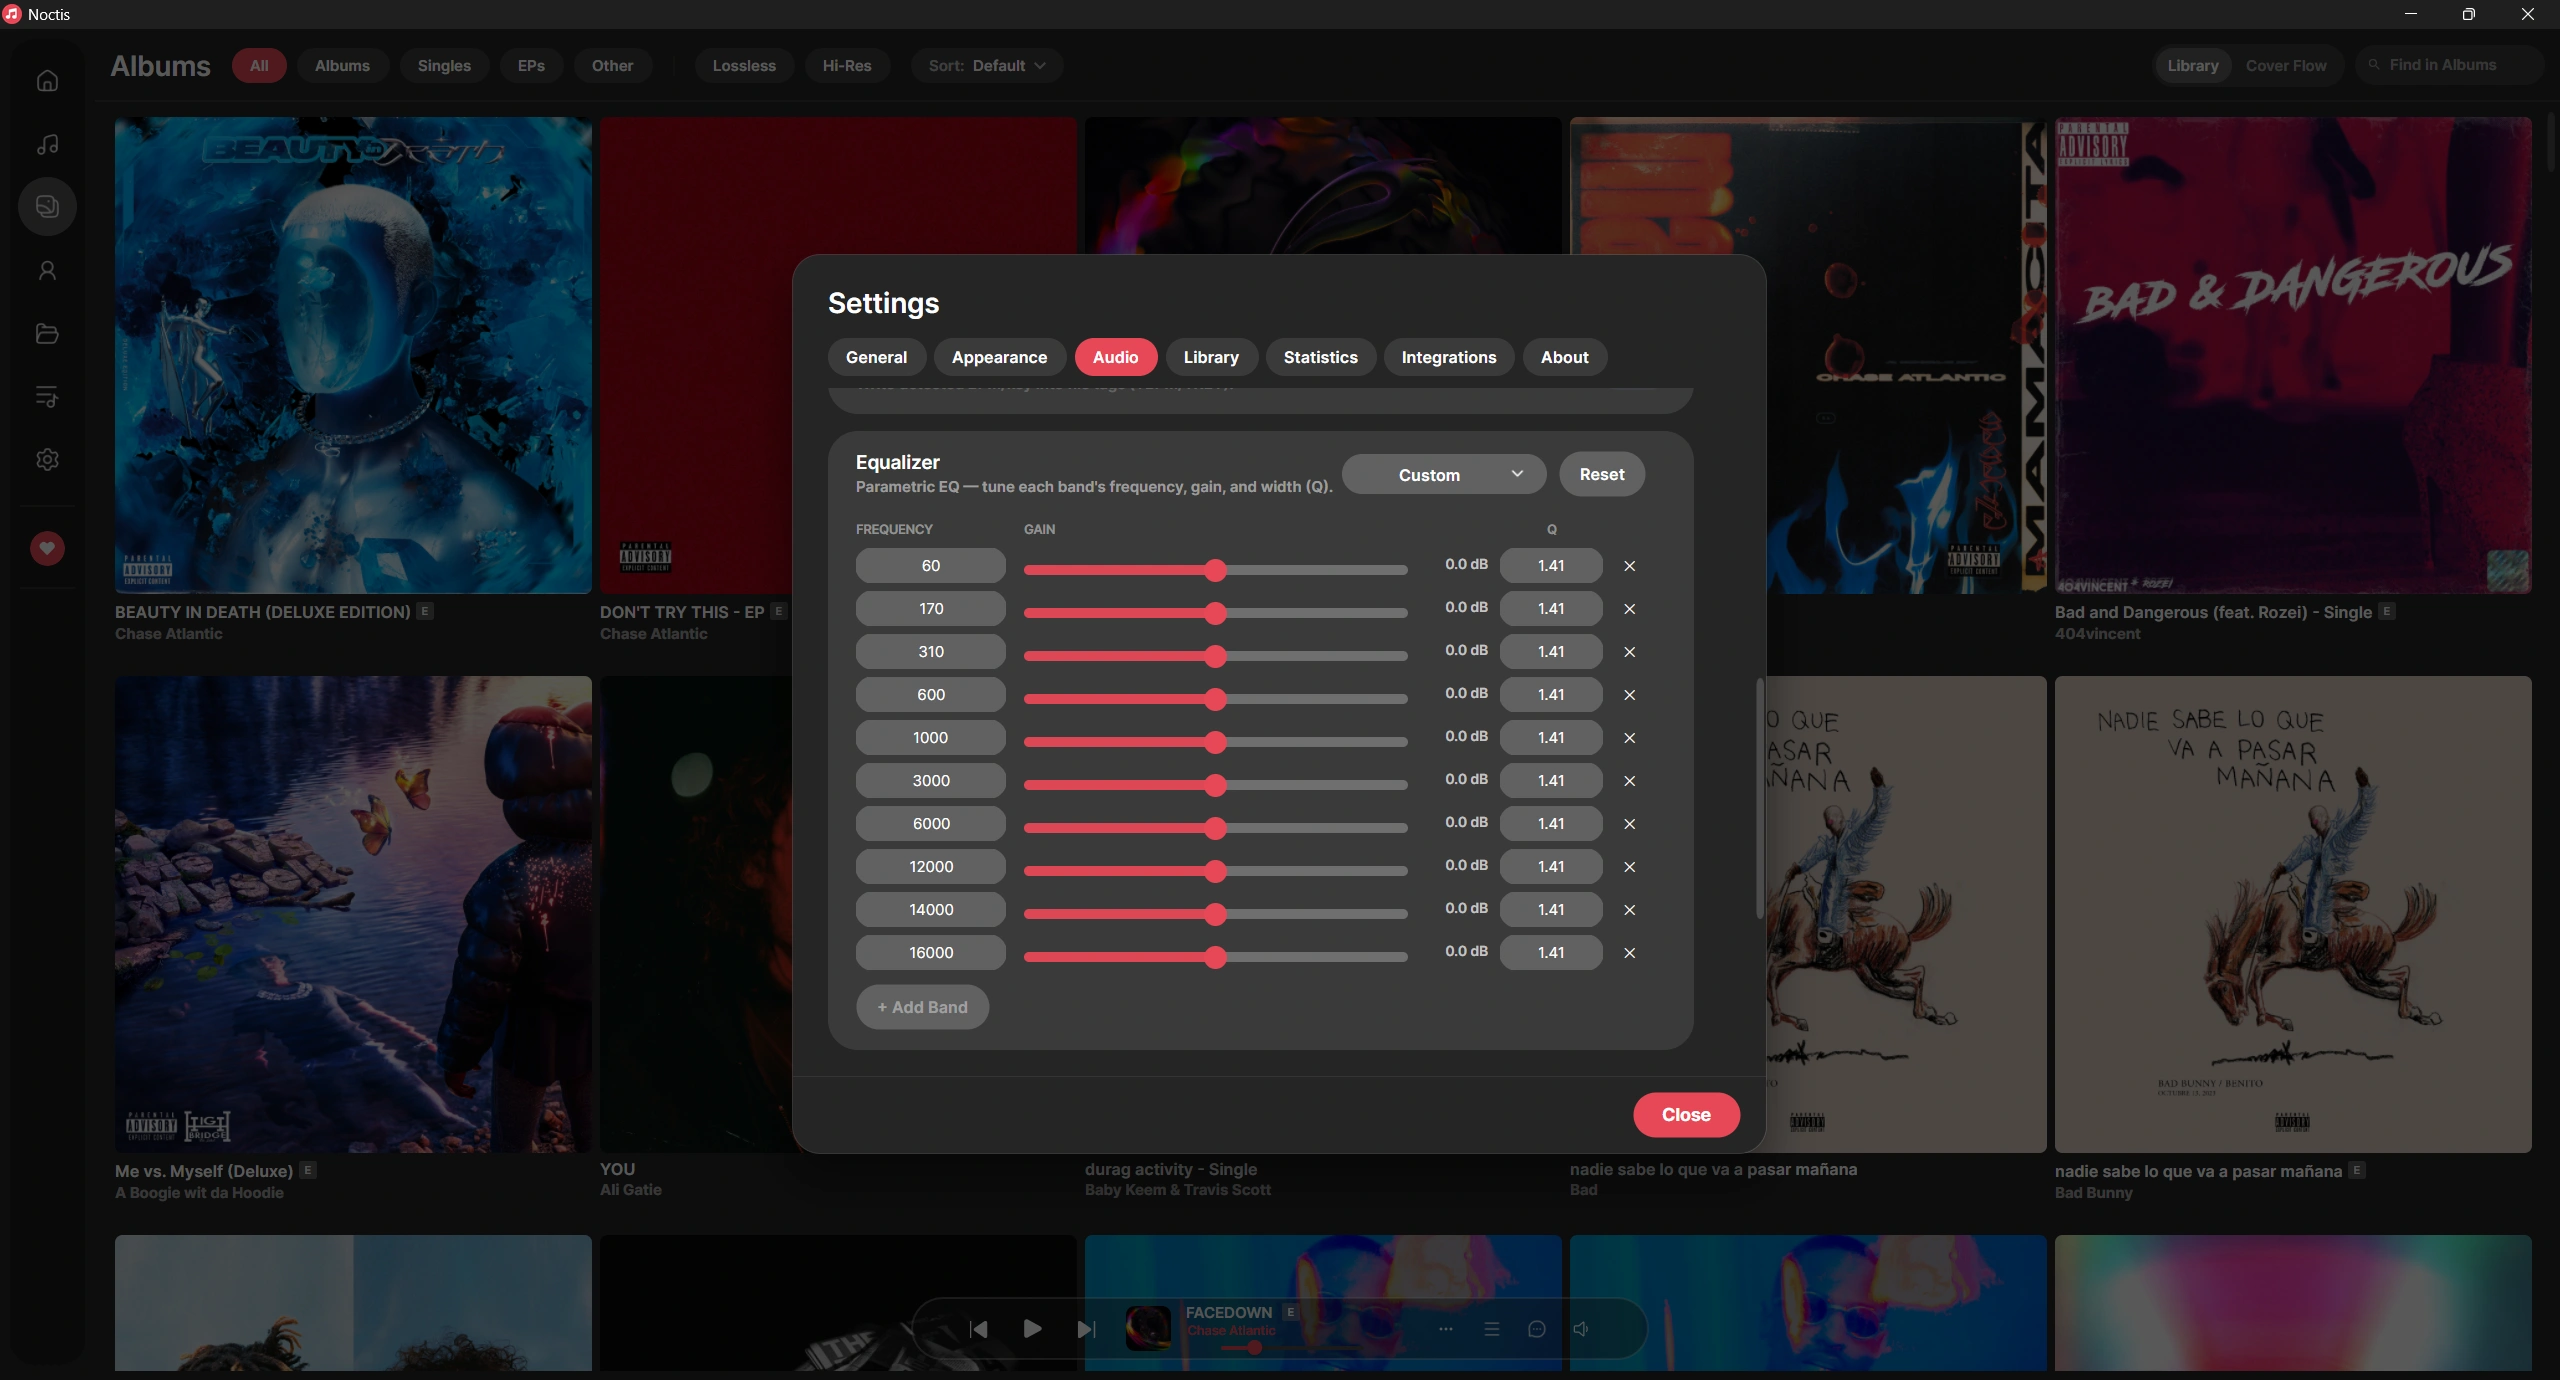Remove the 16000 Hz band
The height and width of the screenshot is (1380, 2560).
1630,953
